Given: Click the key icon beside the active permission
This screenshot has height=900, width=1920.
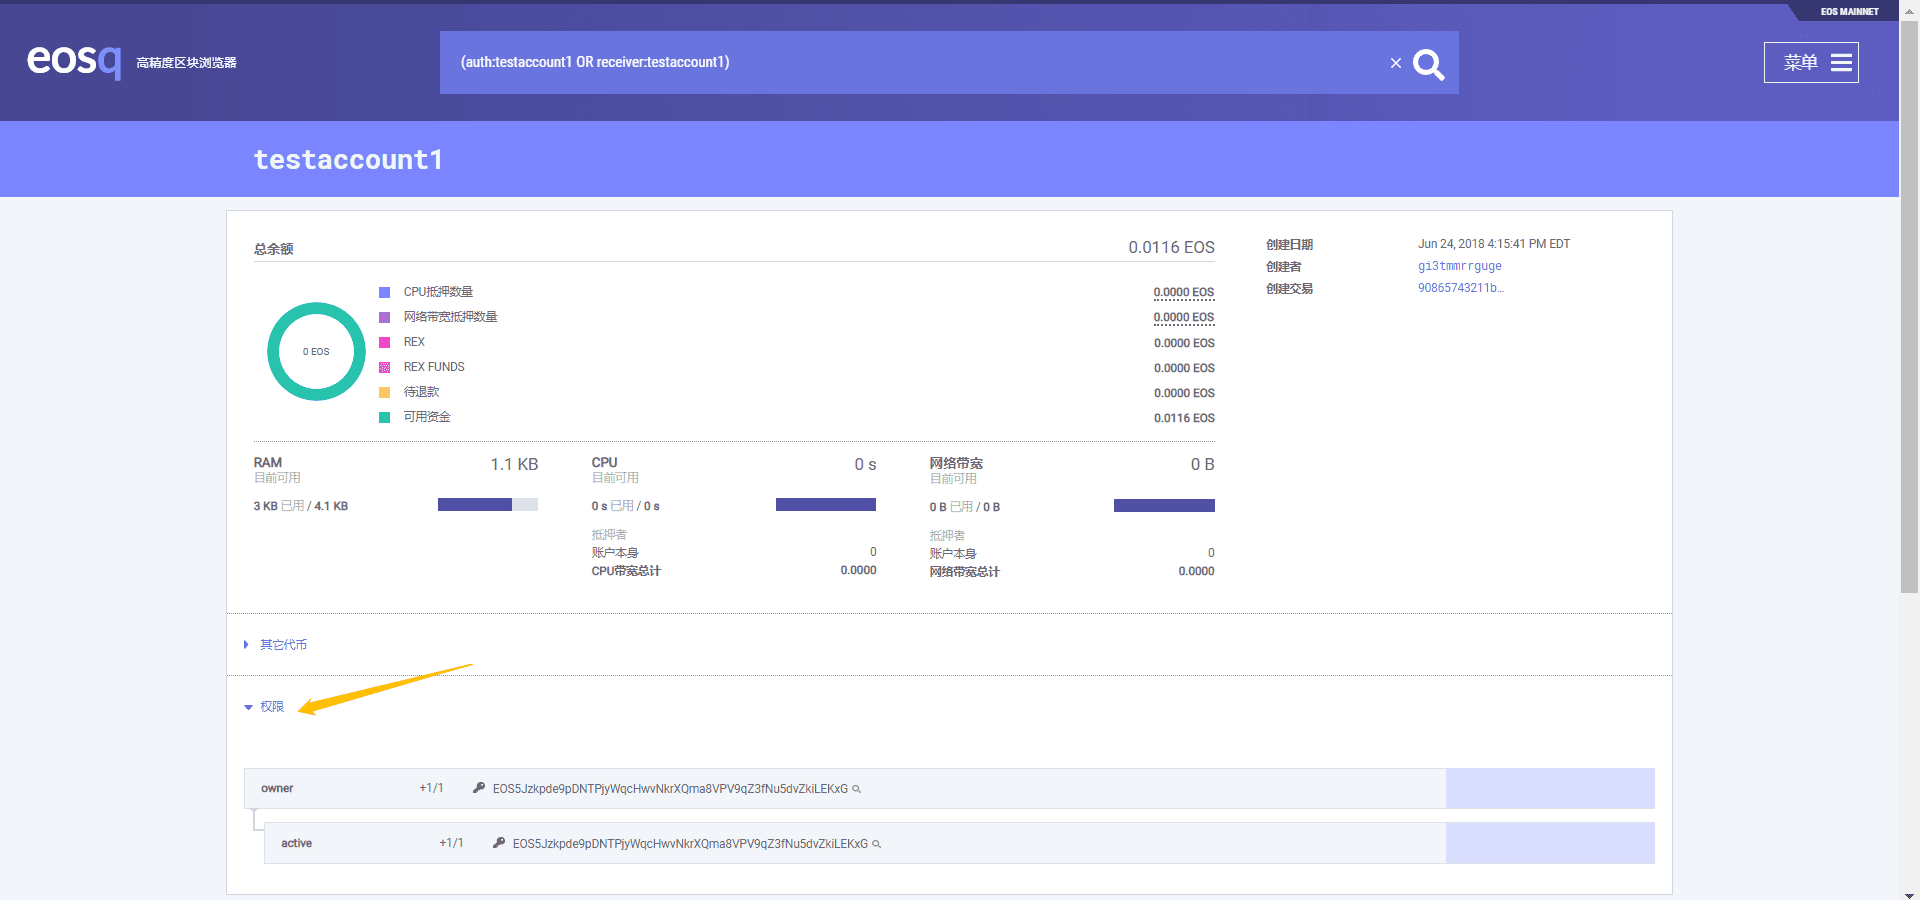Looking at the screenshot, I should coord(499,843).
